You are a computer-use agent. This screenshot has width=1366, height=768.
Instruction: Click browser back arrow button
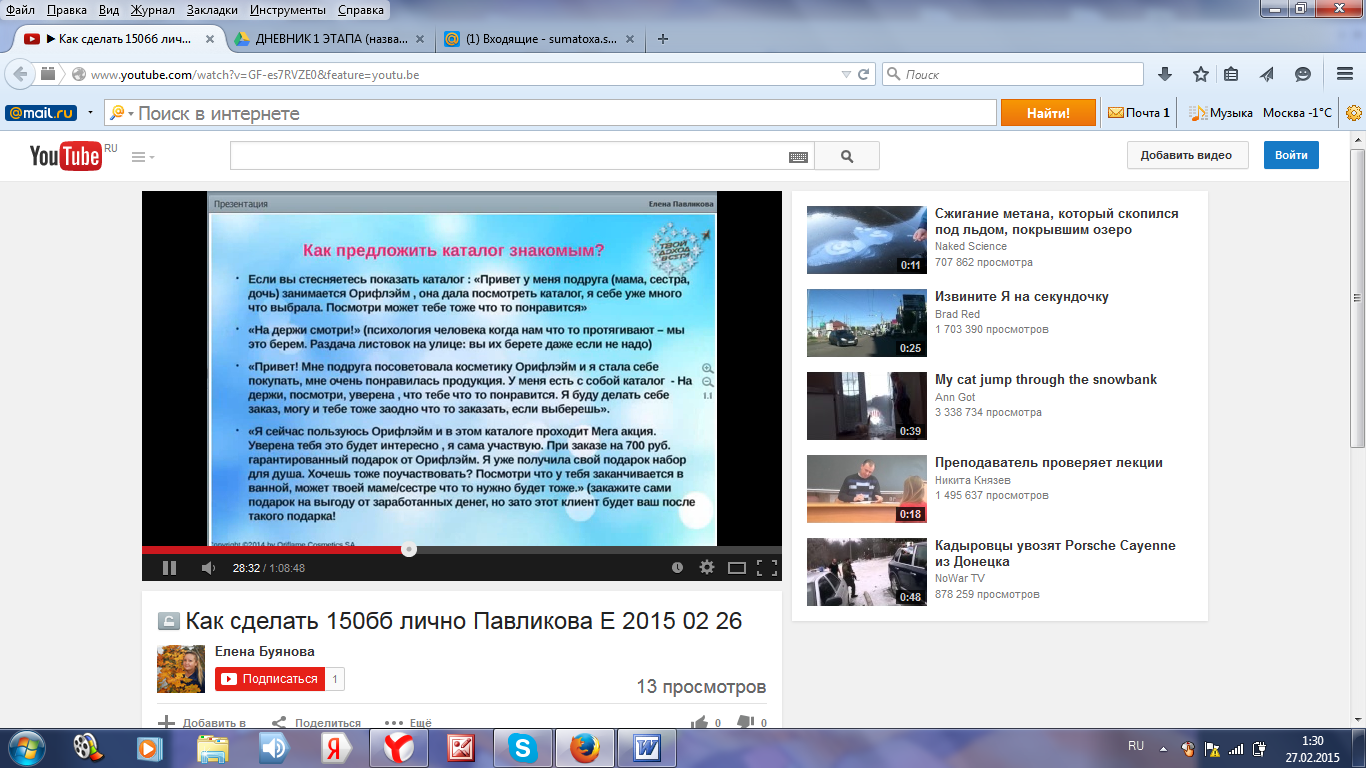[x=20, y=74]
